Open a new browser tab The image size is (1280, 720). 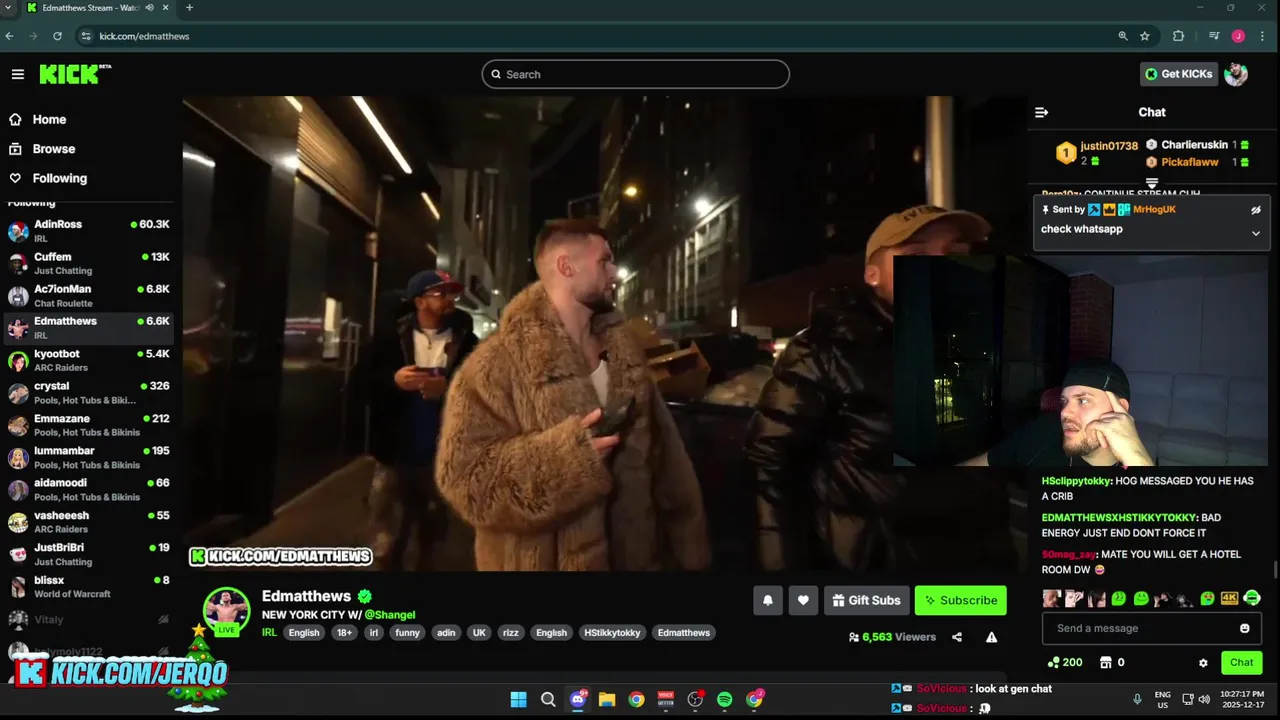point(189,8)
